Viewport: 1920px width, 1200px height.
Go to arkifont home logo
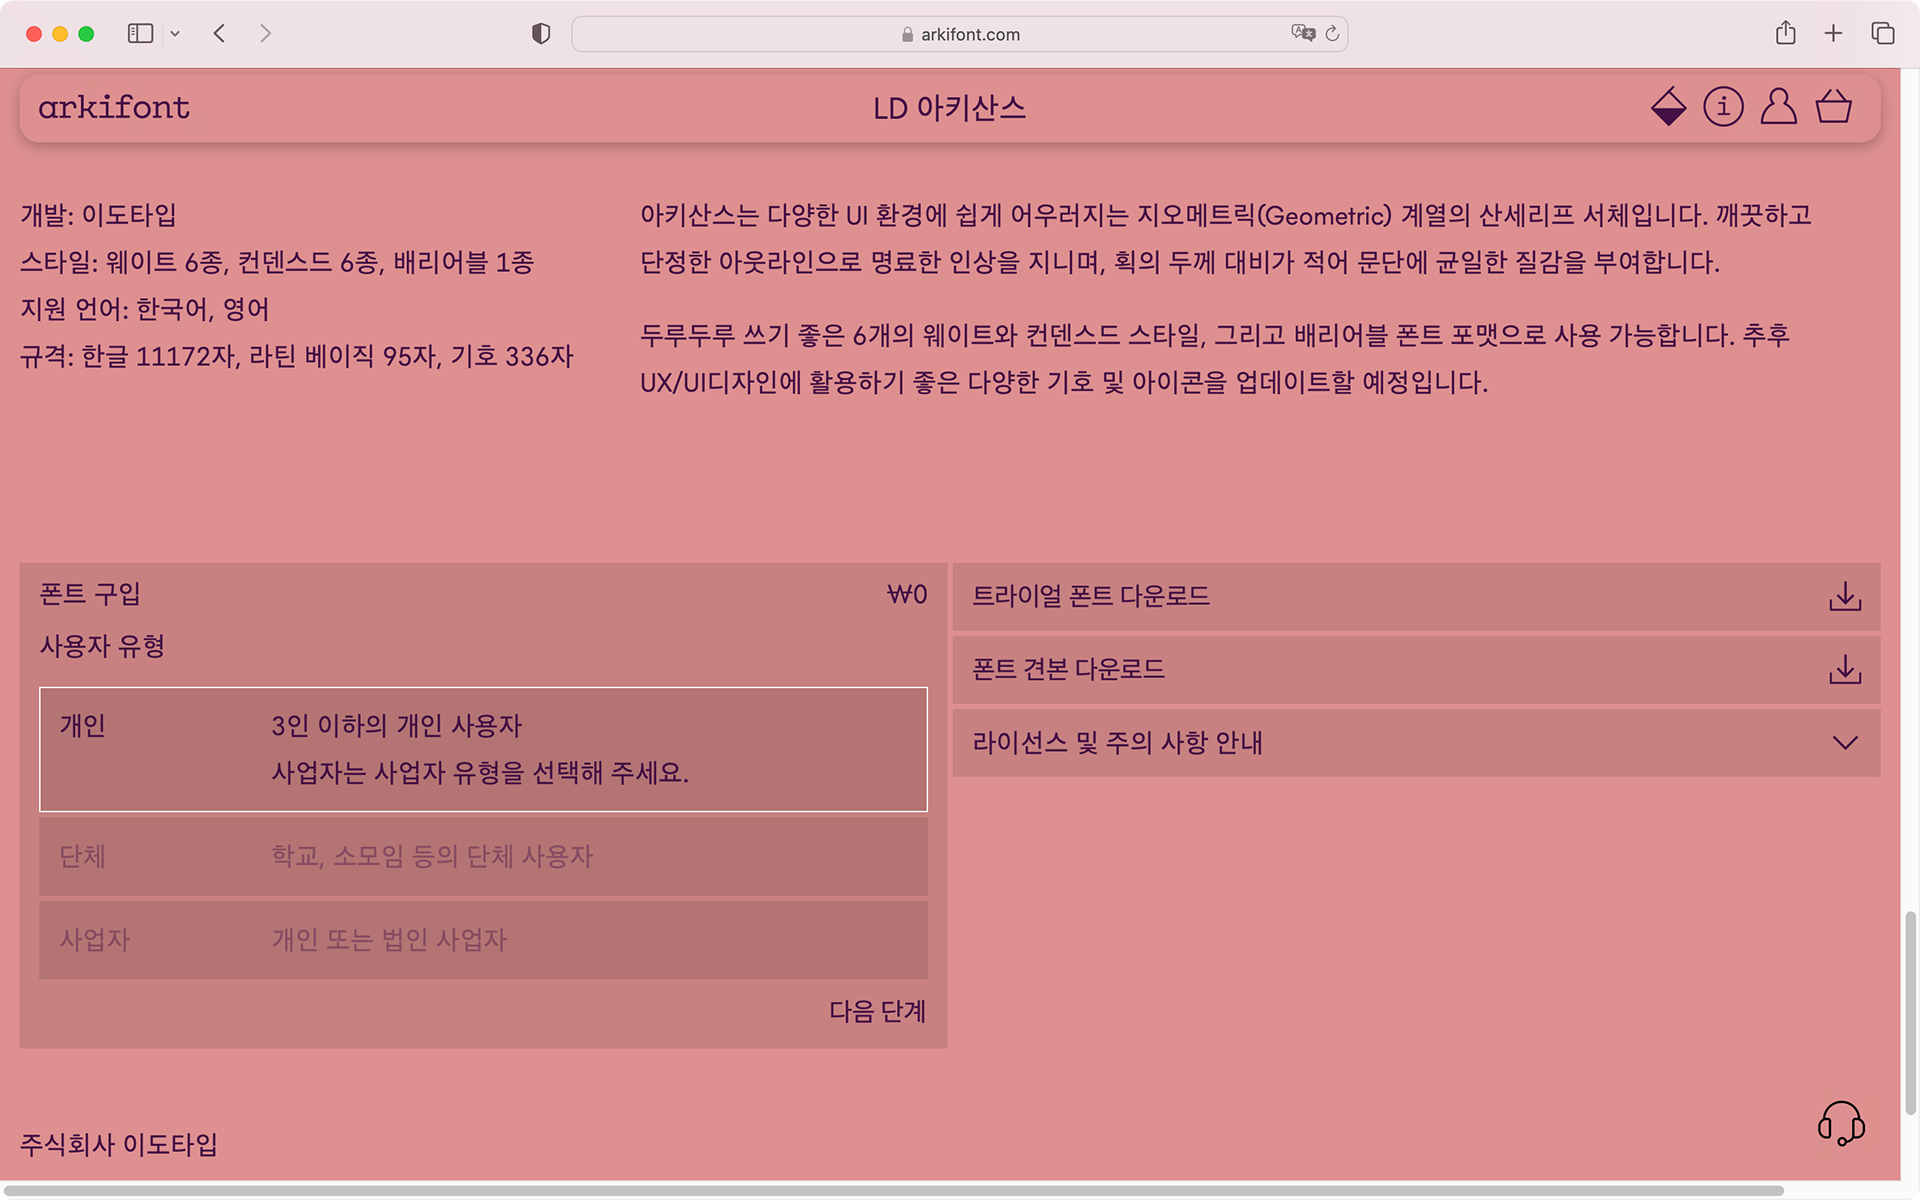[114, 108]
